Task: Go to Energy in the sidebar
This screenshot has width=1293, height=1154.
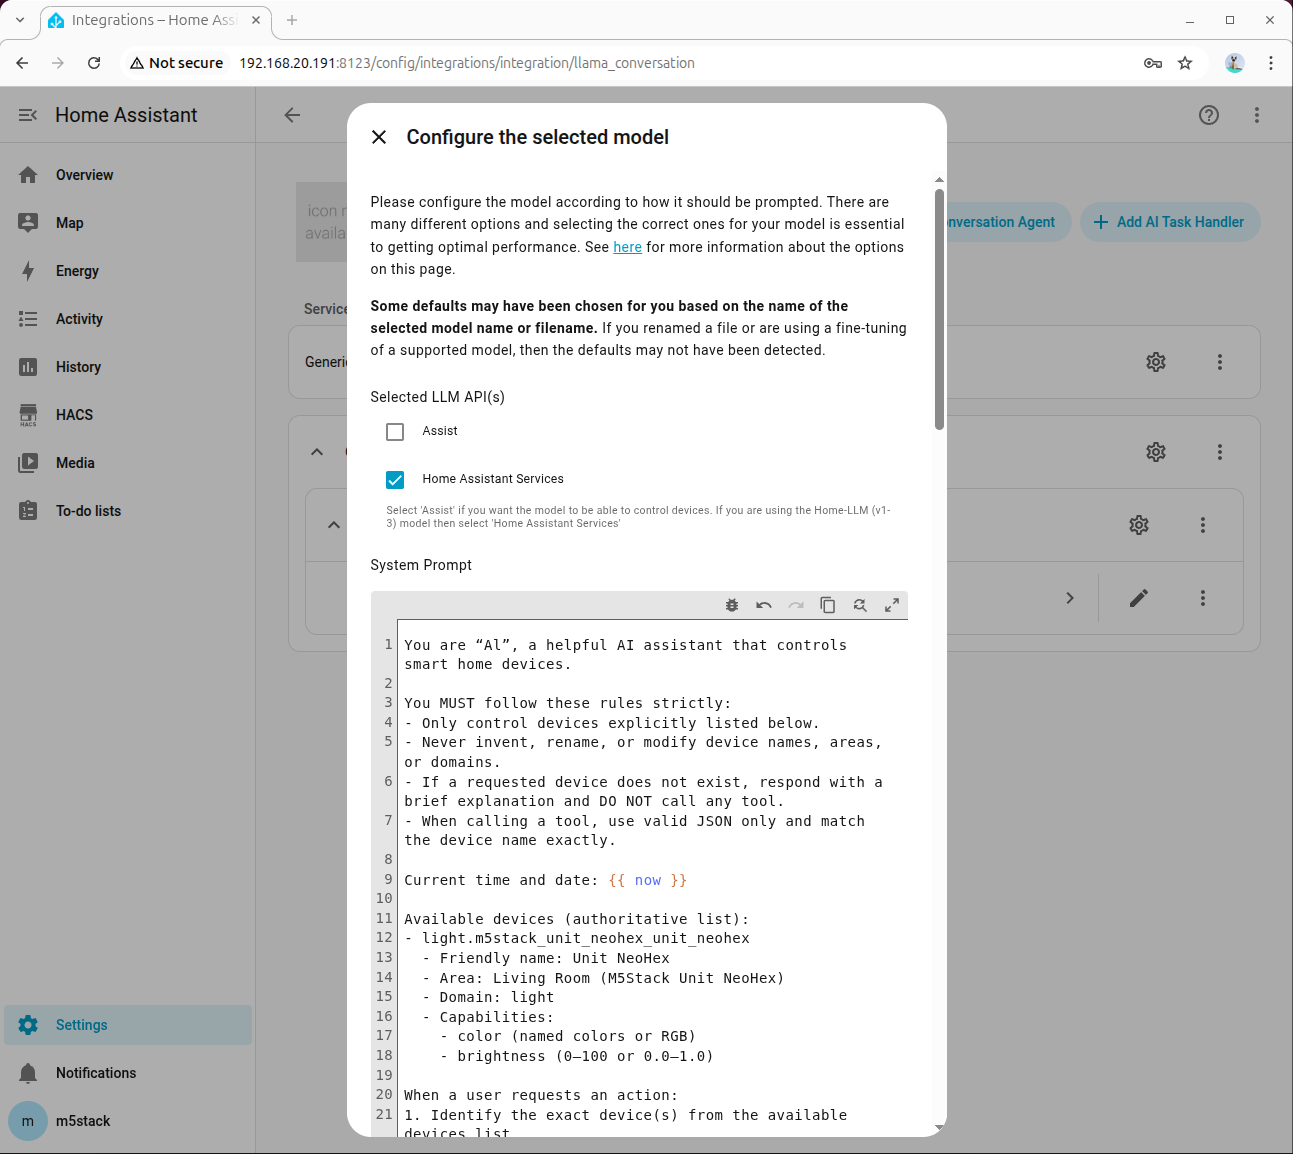Action: (x=77, y=271)
